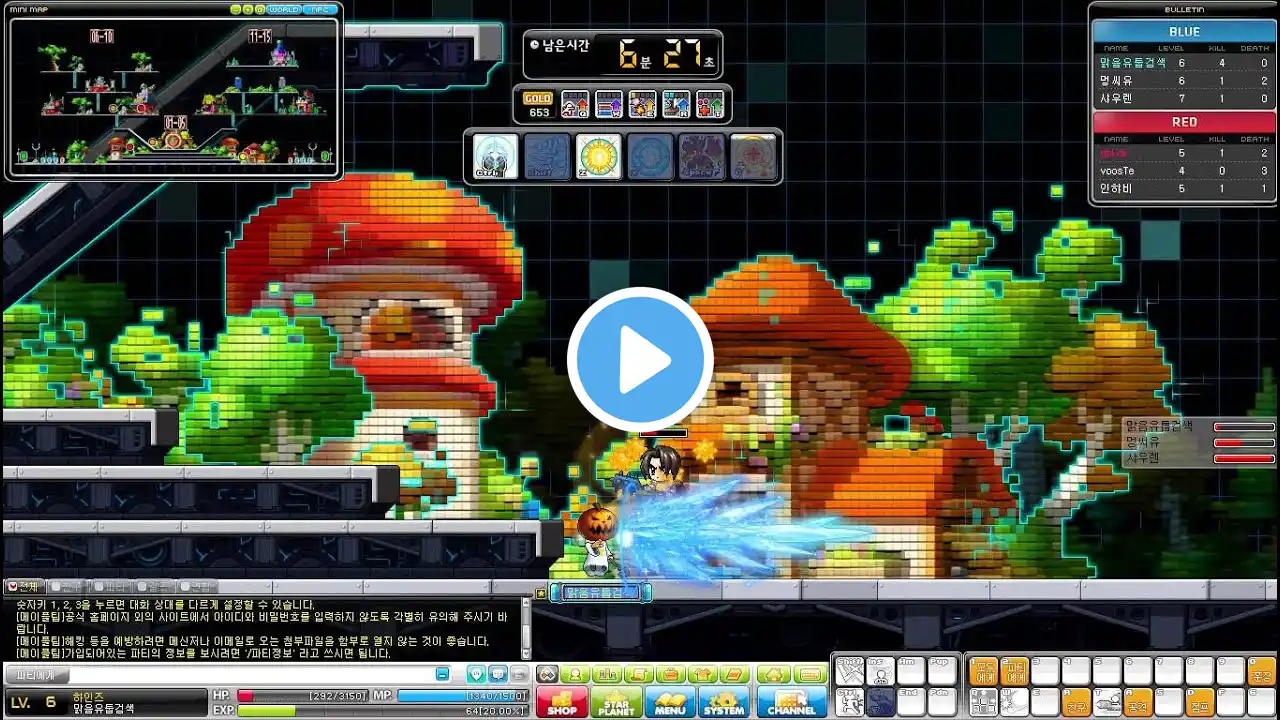Click the dimmed blue circle skill icon

click(651, 157)
